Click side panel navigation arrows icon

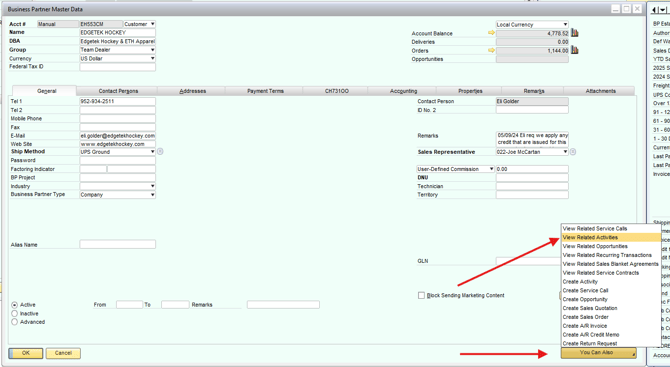pyautogui.click(x=660, y=10)
